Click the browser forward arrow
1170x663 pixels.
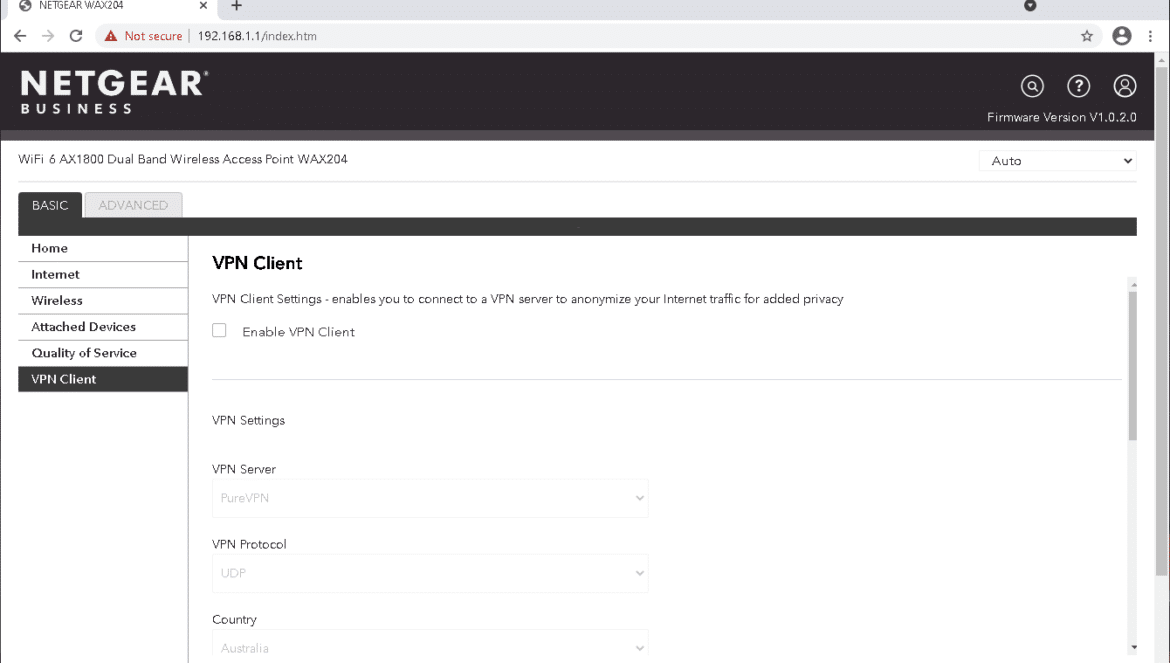point(48,36)
